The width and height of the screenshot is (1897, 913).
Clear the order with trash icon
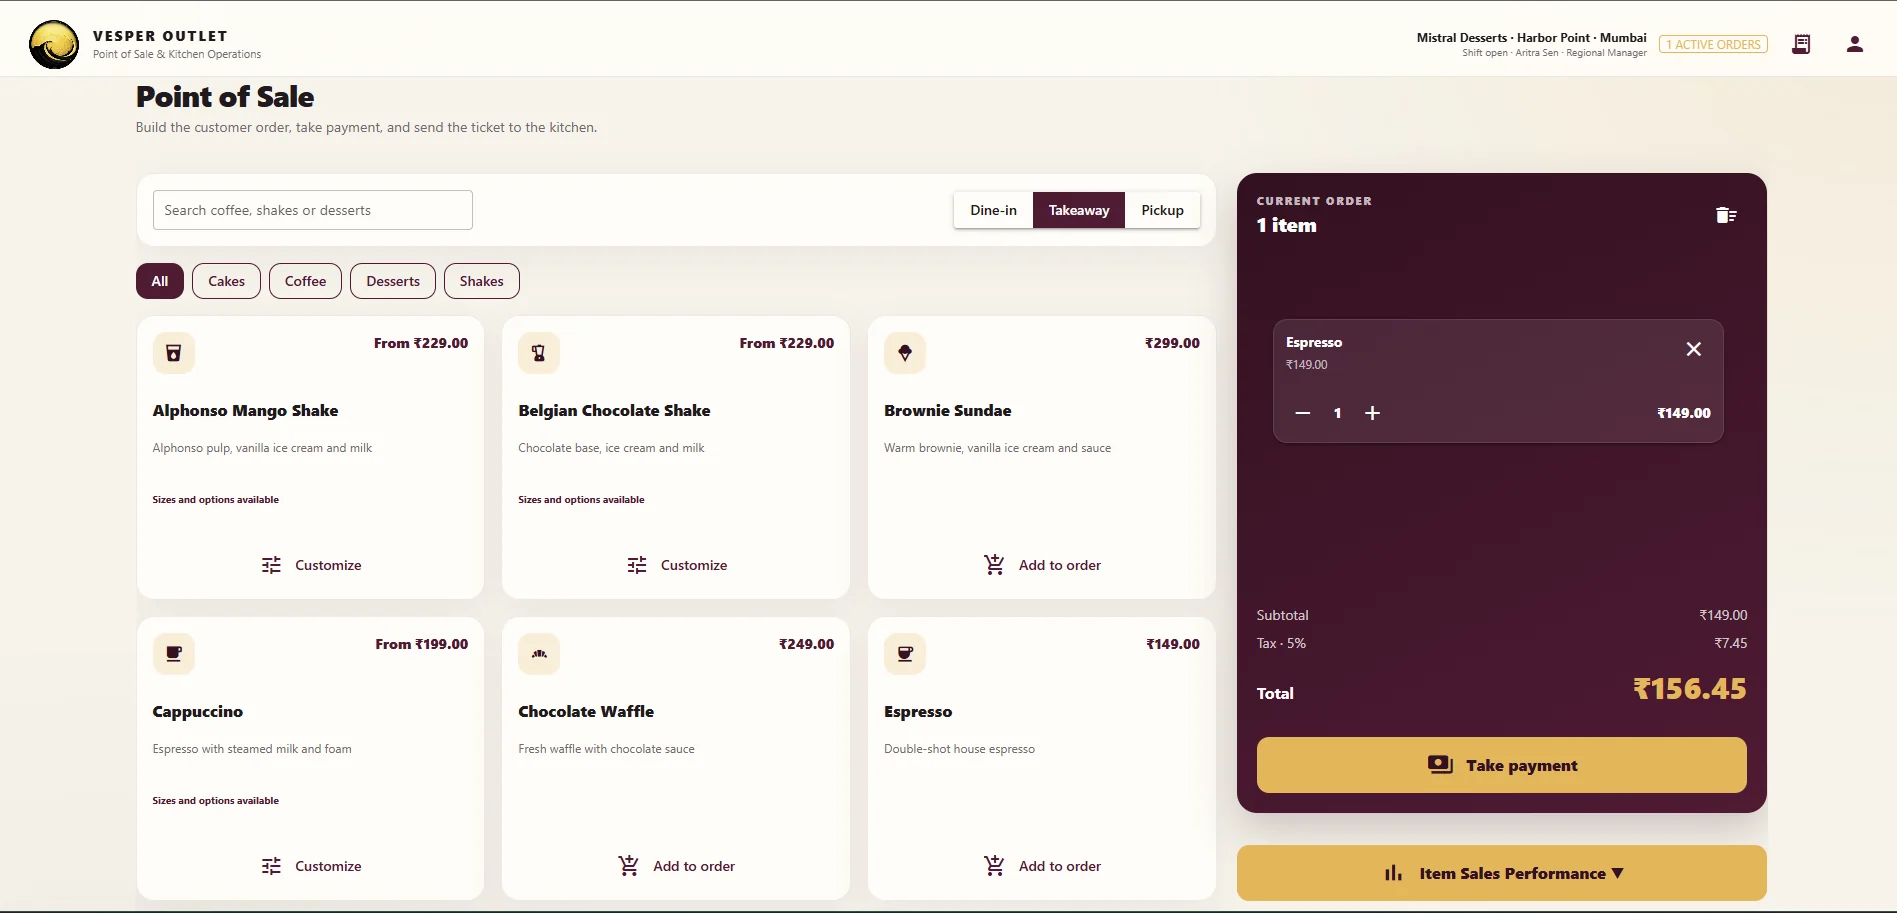pyautogui.click(x=1726, y=215)
